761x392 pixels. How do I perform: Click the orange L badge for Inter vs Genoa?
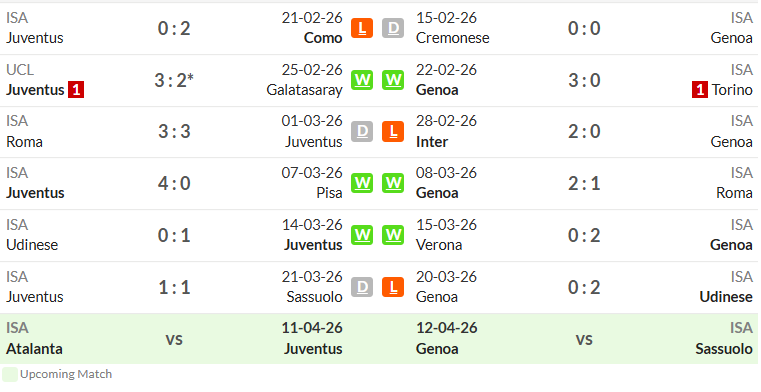pos(393,131)
